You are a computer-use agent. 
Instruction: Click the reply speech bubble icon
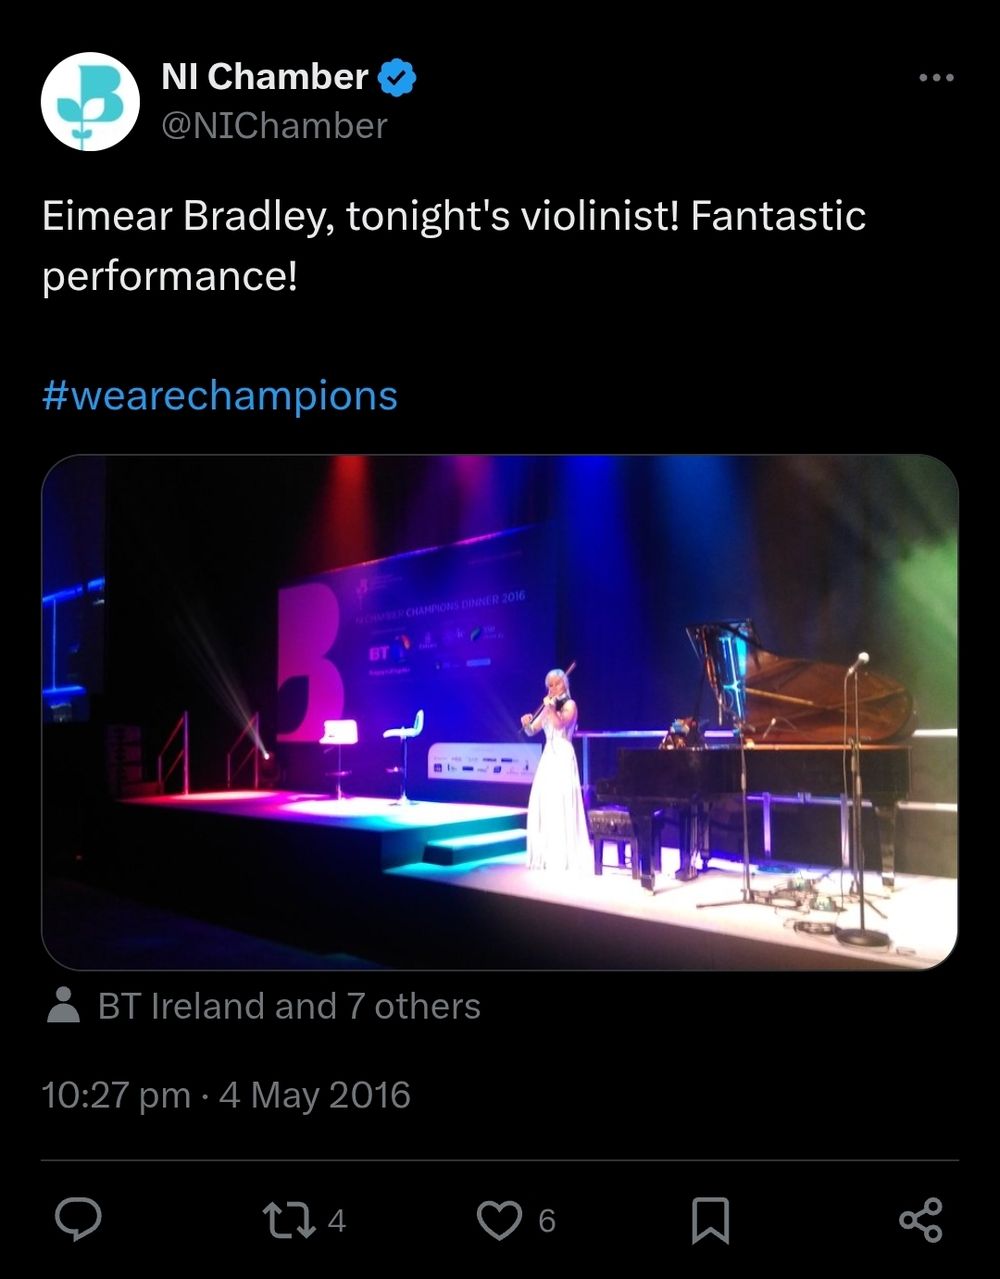(77, 1220)
